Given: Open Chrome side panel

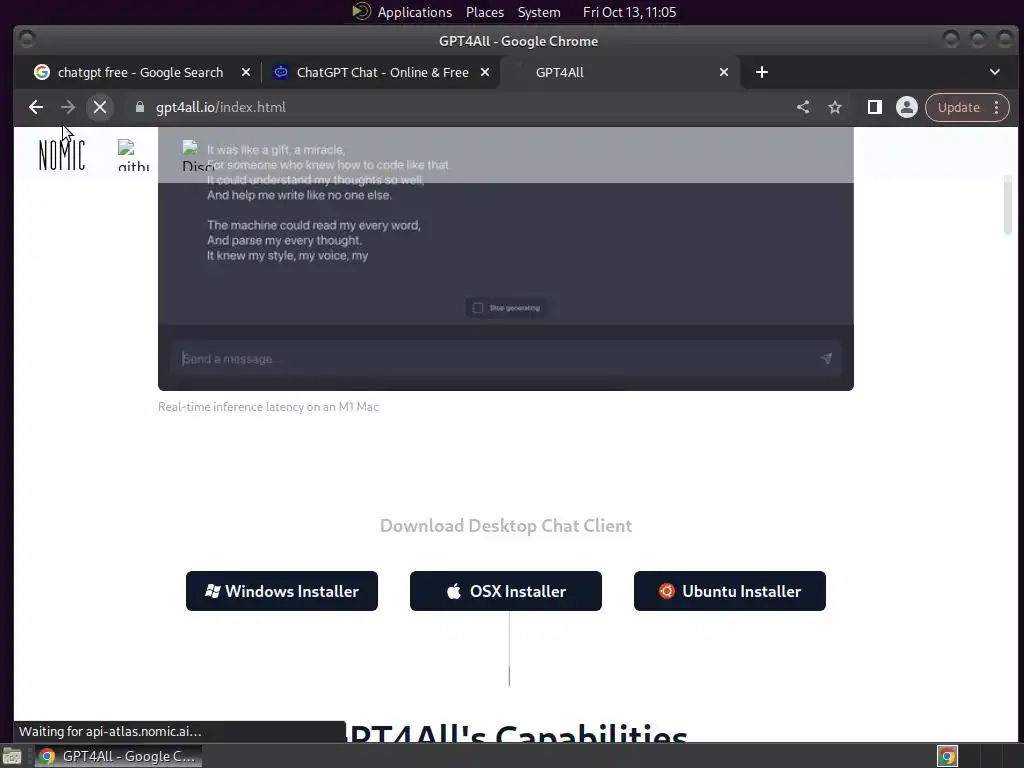Looking at the screenshot, I should click(874, 107).
